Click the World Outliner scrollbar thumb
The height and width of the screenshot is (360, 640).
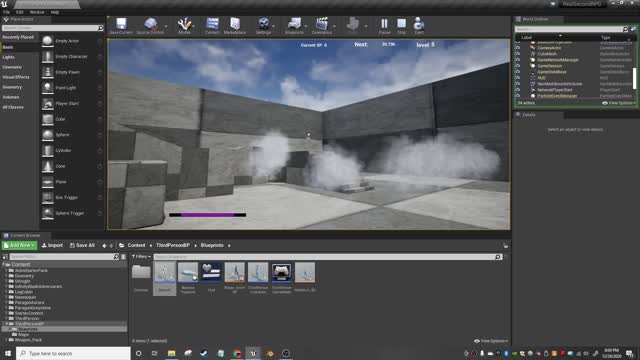pyautogui.click(x=634, y=78)
